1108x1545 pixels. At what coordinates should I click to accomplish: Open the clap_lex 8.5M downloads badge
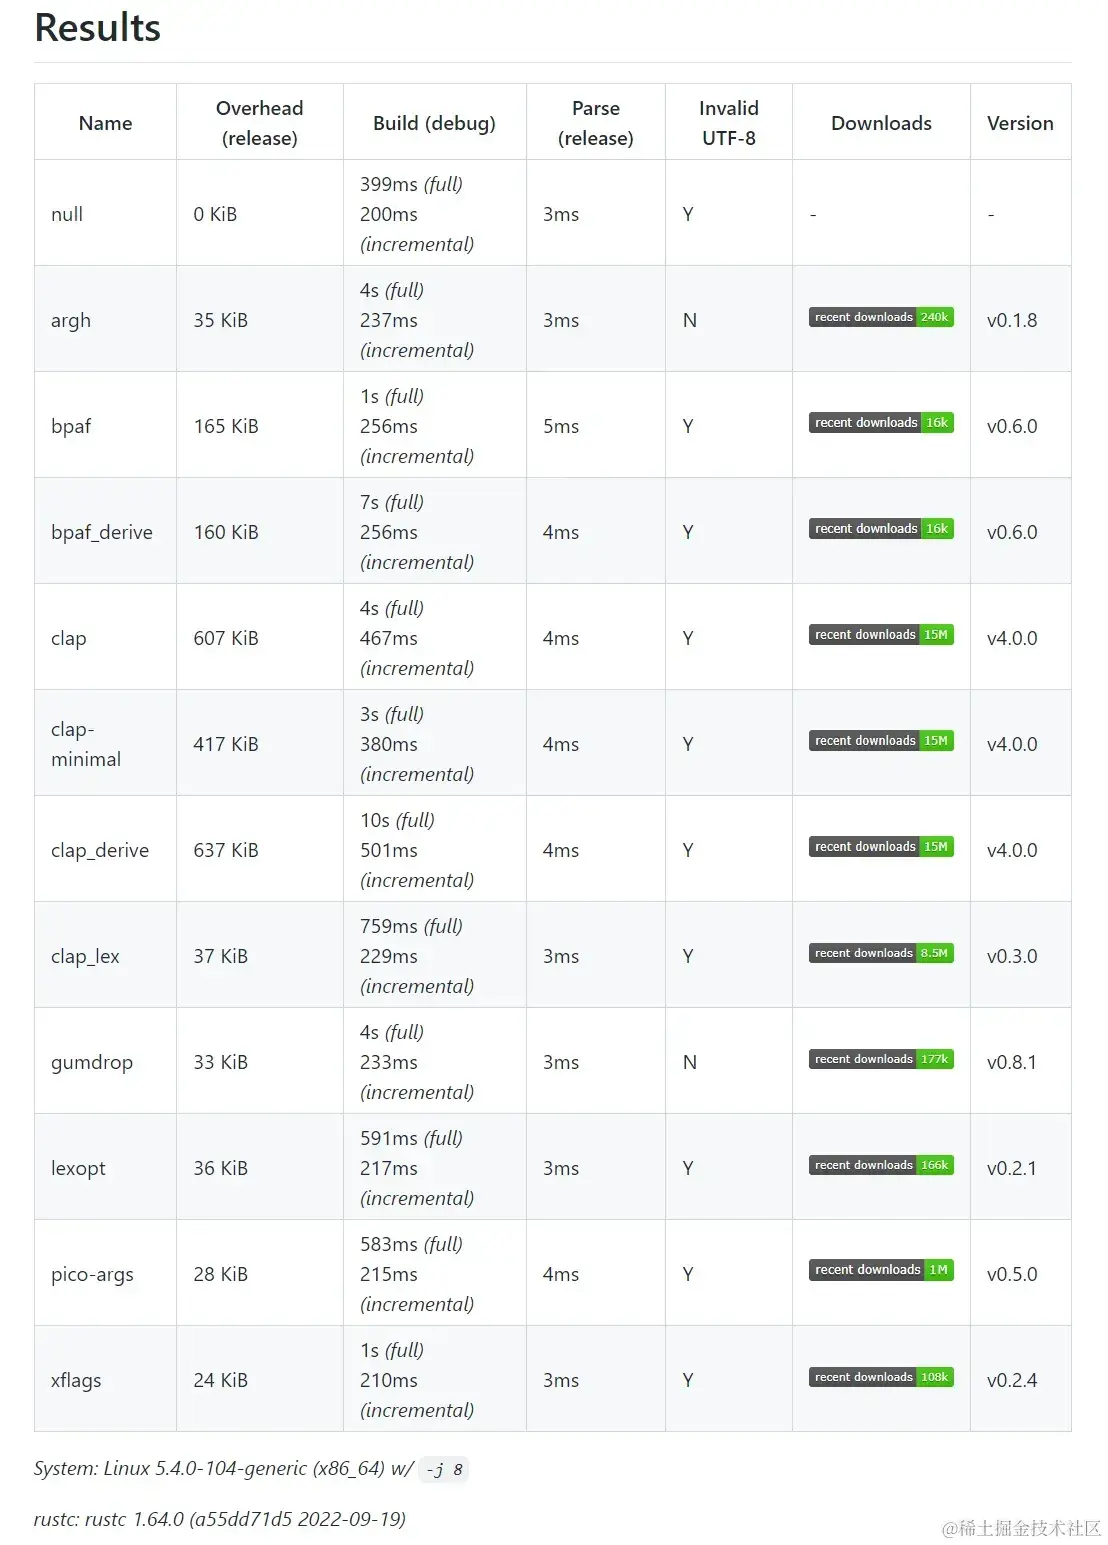[881, 953]
